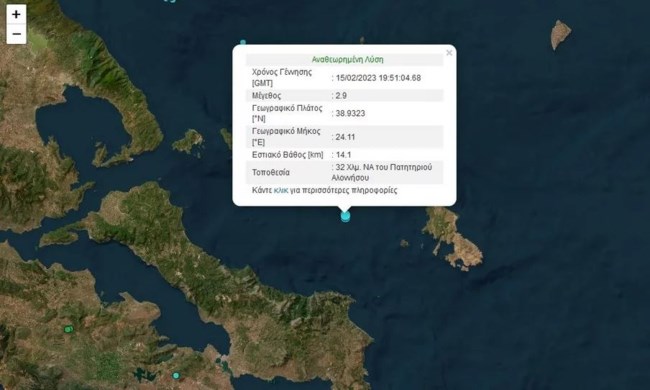The height and width of the screenshot is (390, 650).
Task: Click the 'Εστιακό Βάθος [km]' label
Action: 288,155
